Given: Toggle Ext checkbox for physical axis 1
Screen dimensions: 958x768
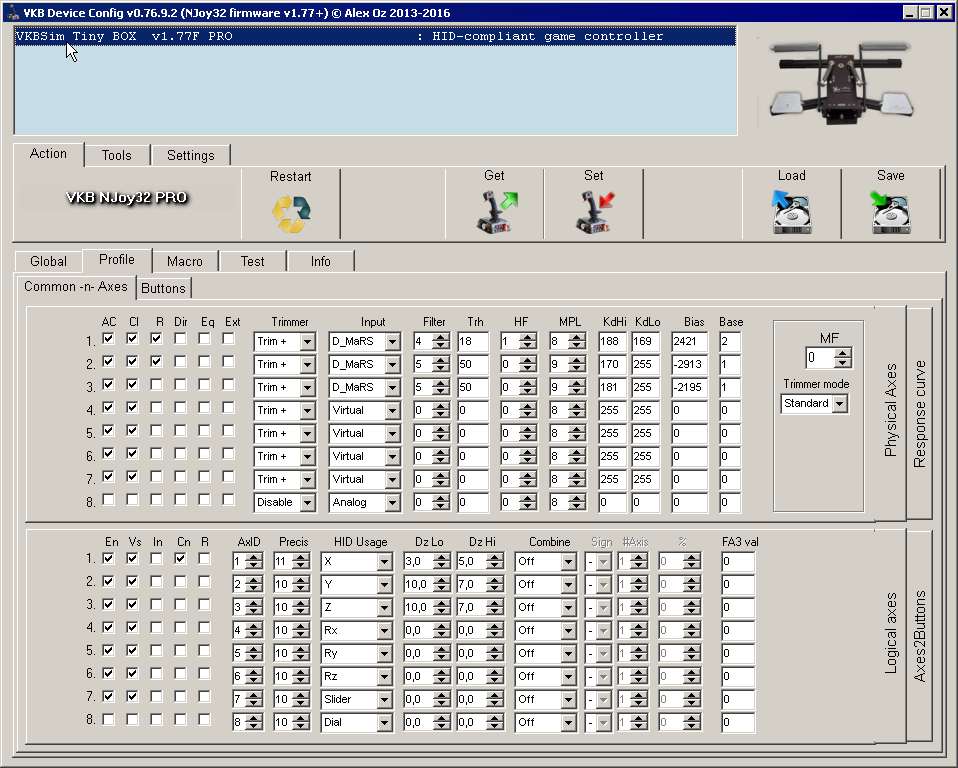Looking at the screenshot, I should (x=229, y=338).
